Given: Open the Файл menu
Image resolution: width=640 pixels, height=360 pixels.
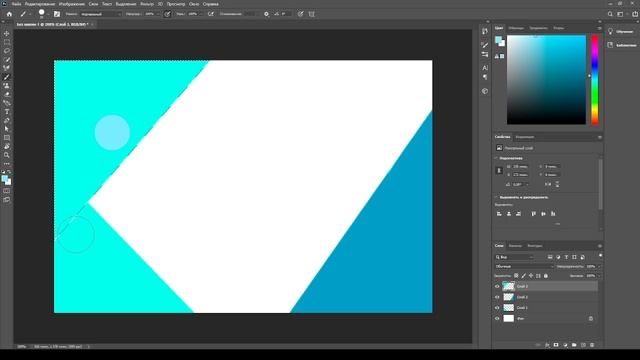Looking at the screenshot, I should pos(16,4).
